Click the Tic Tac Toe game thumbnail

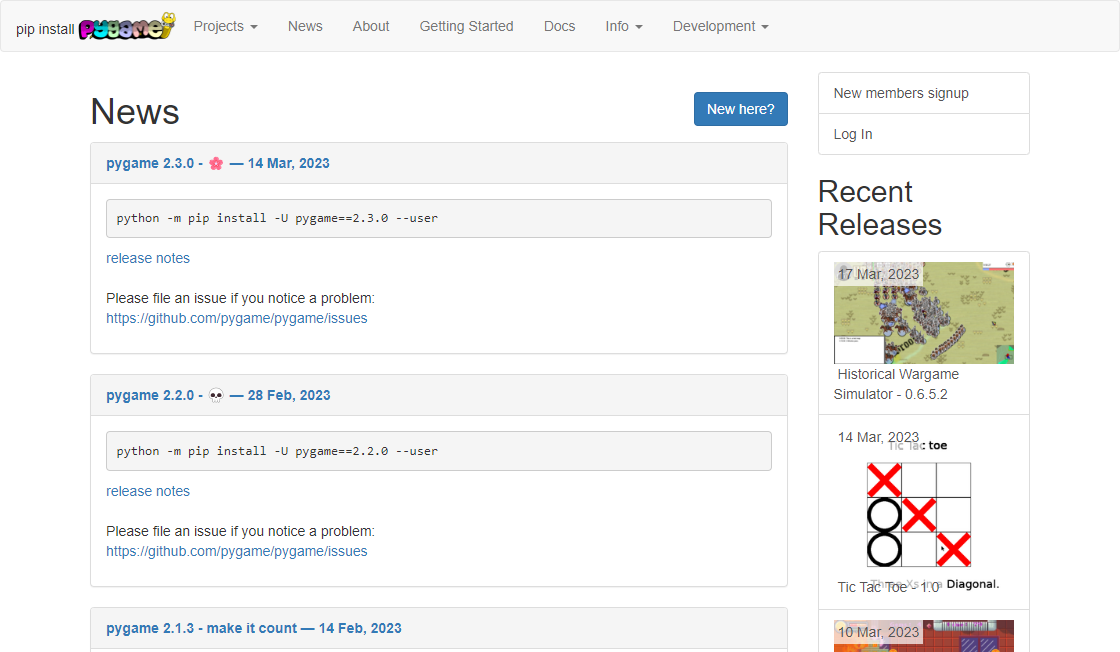(918, 514)
